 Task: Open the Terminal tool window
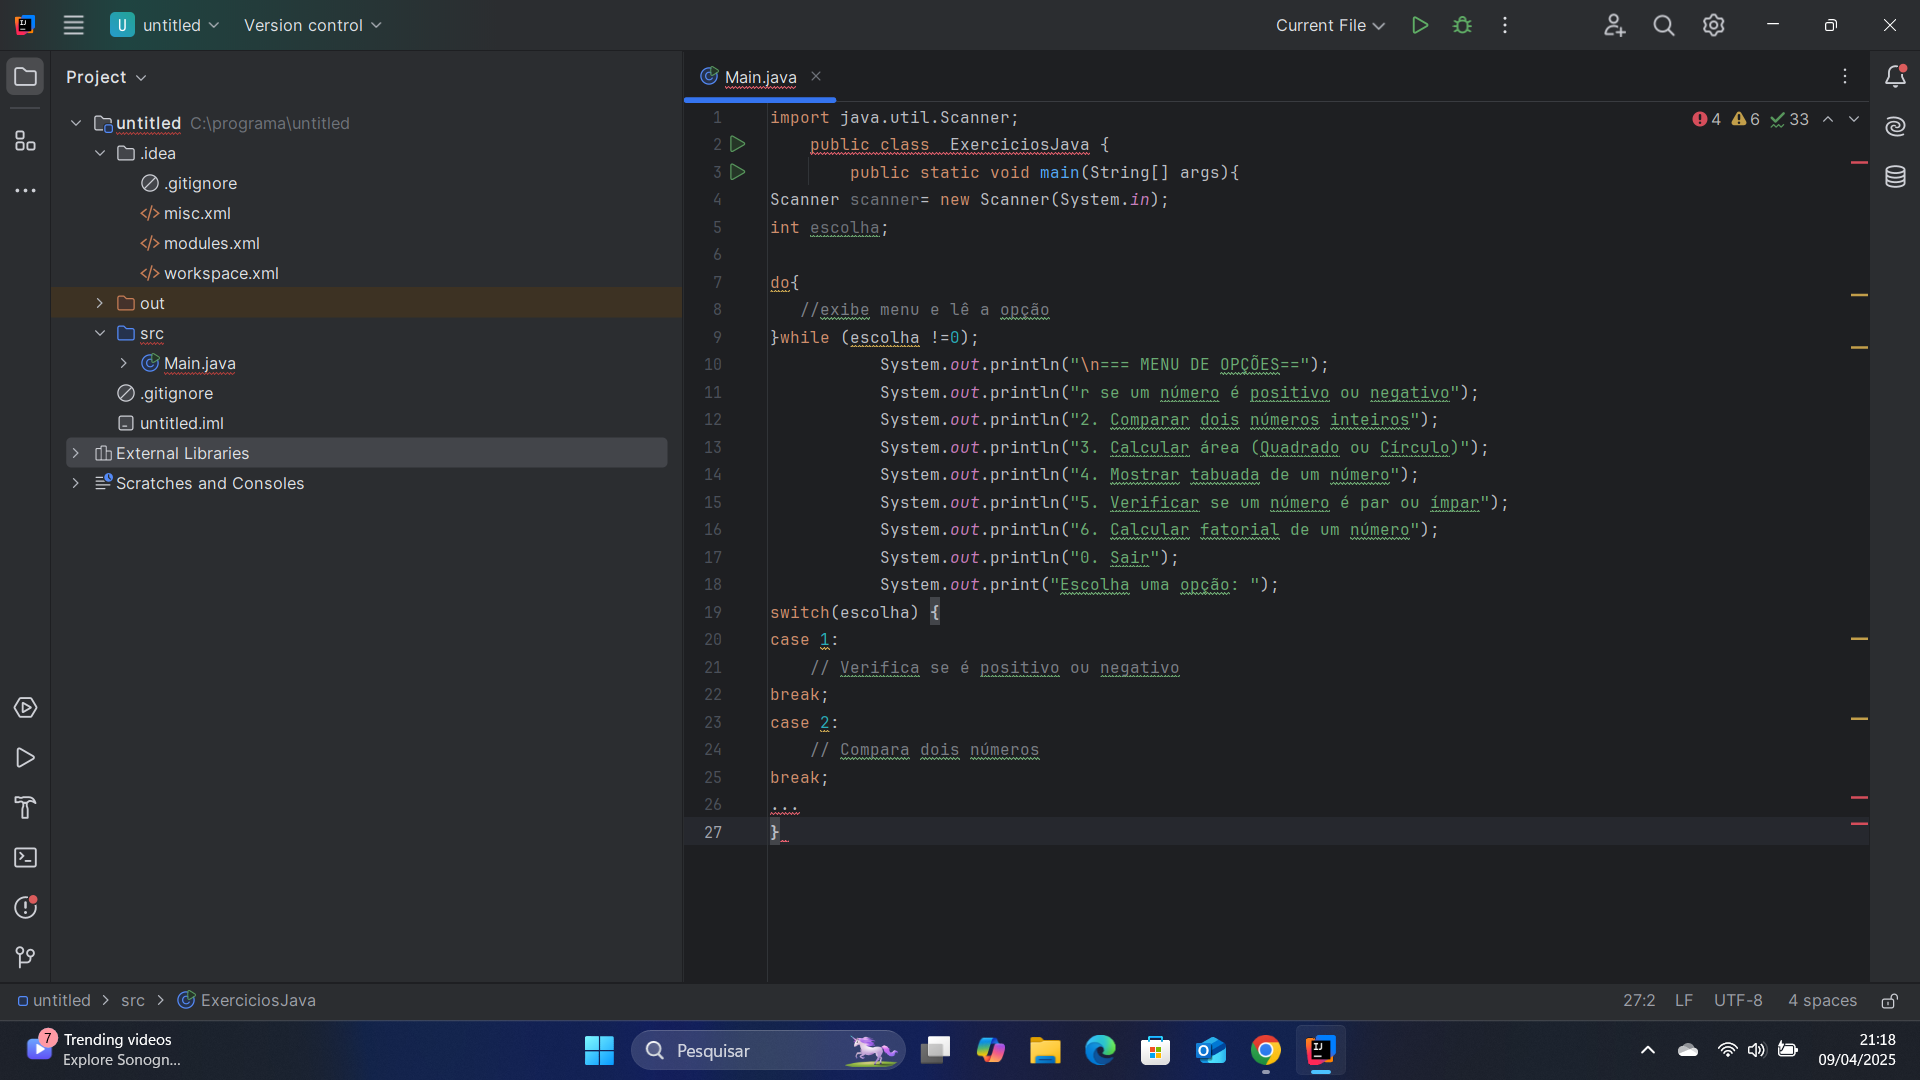pyautogui.click(x=25, y=858)
